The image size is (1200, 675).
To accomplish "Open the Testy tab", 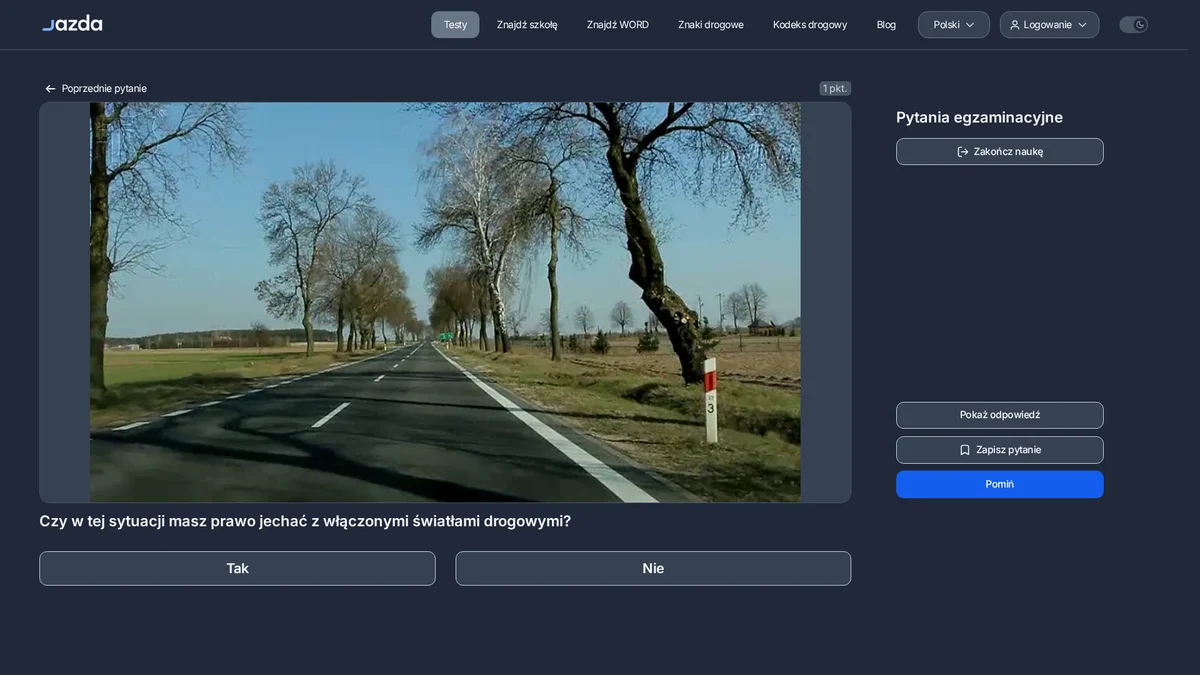I will (x=455, y=25).
